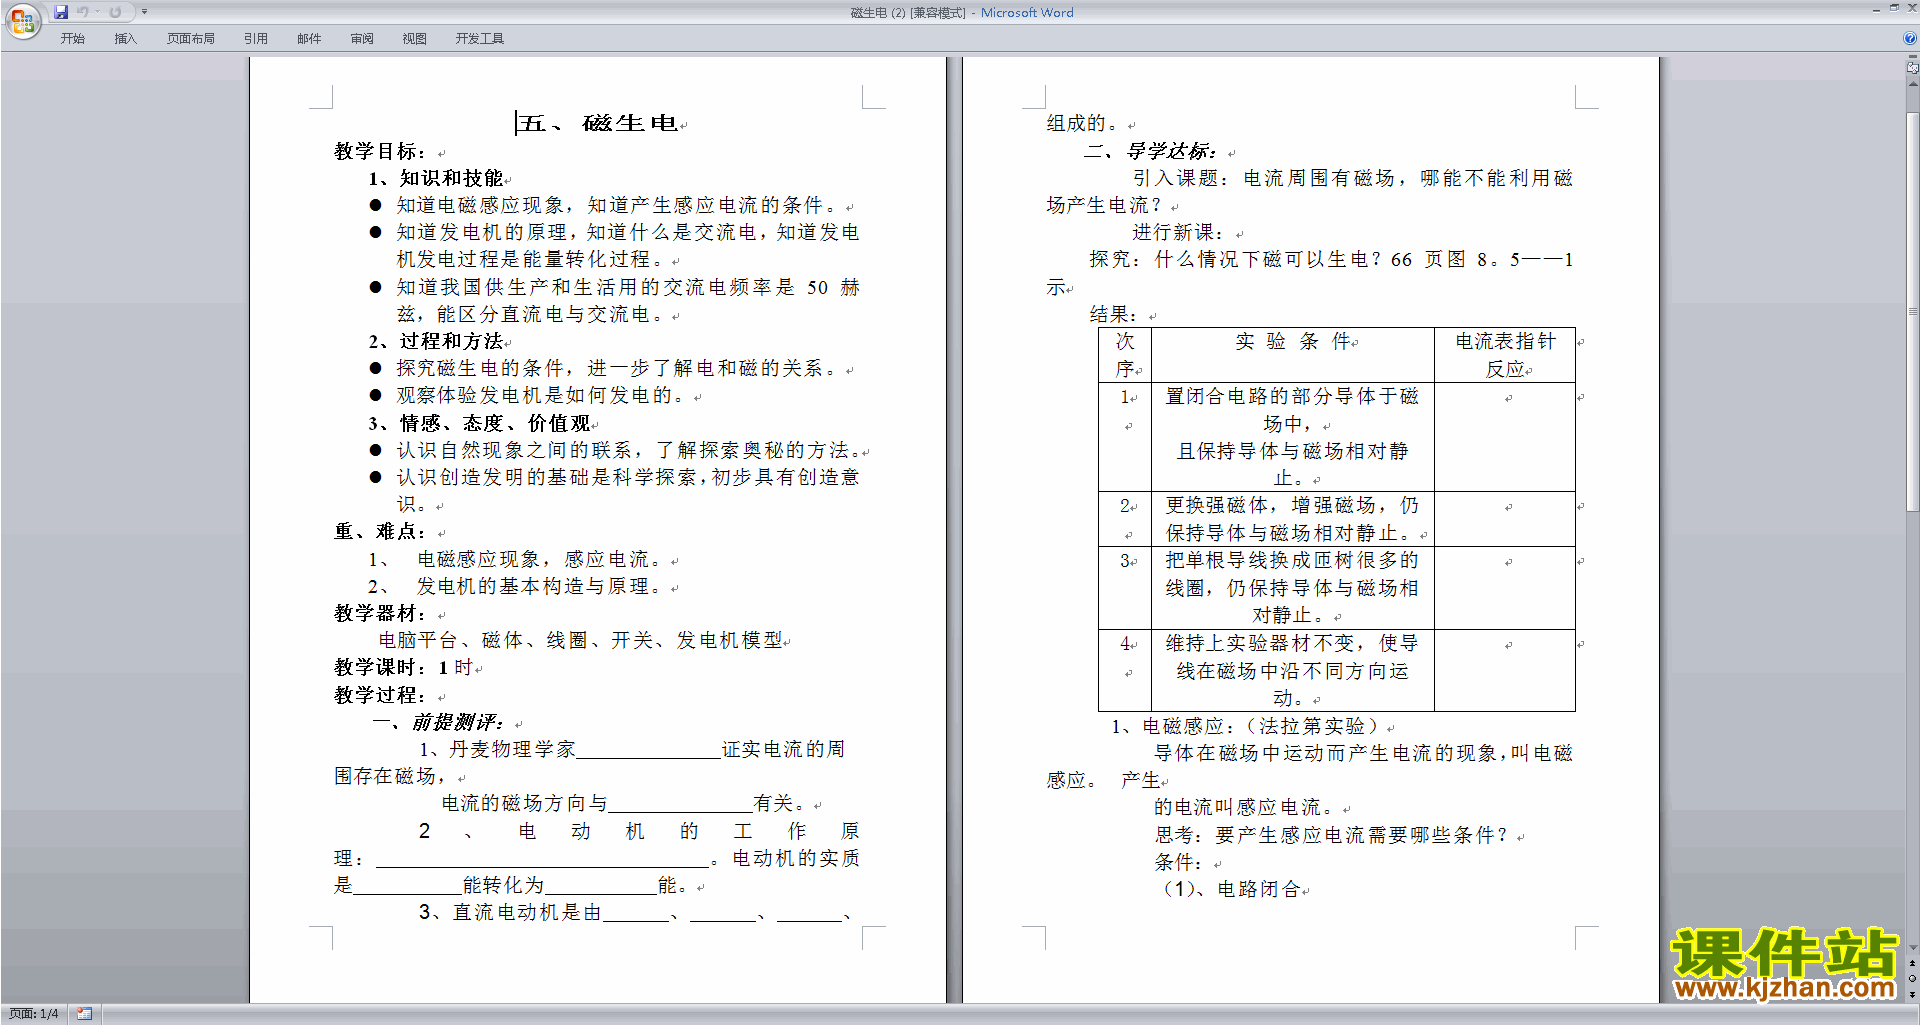
Task: Click table cell 置闭合电路的部分导体于磁场中
Action: 1292,437
